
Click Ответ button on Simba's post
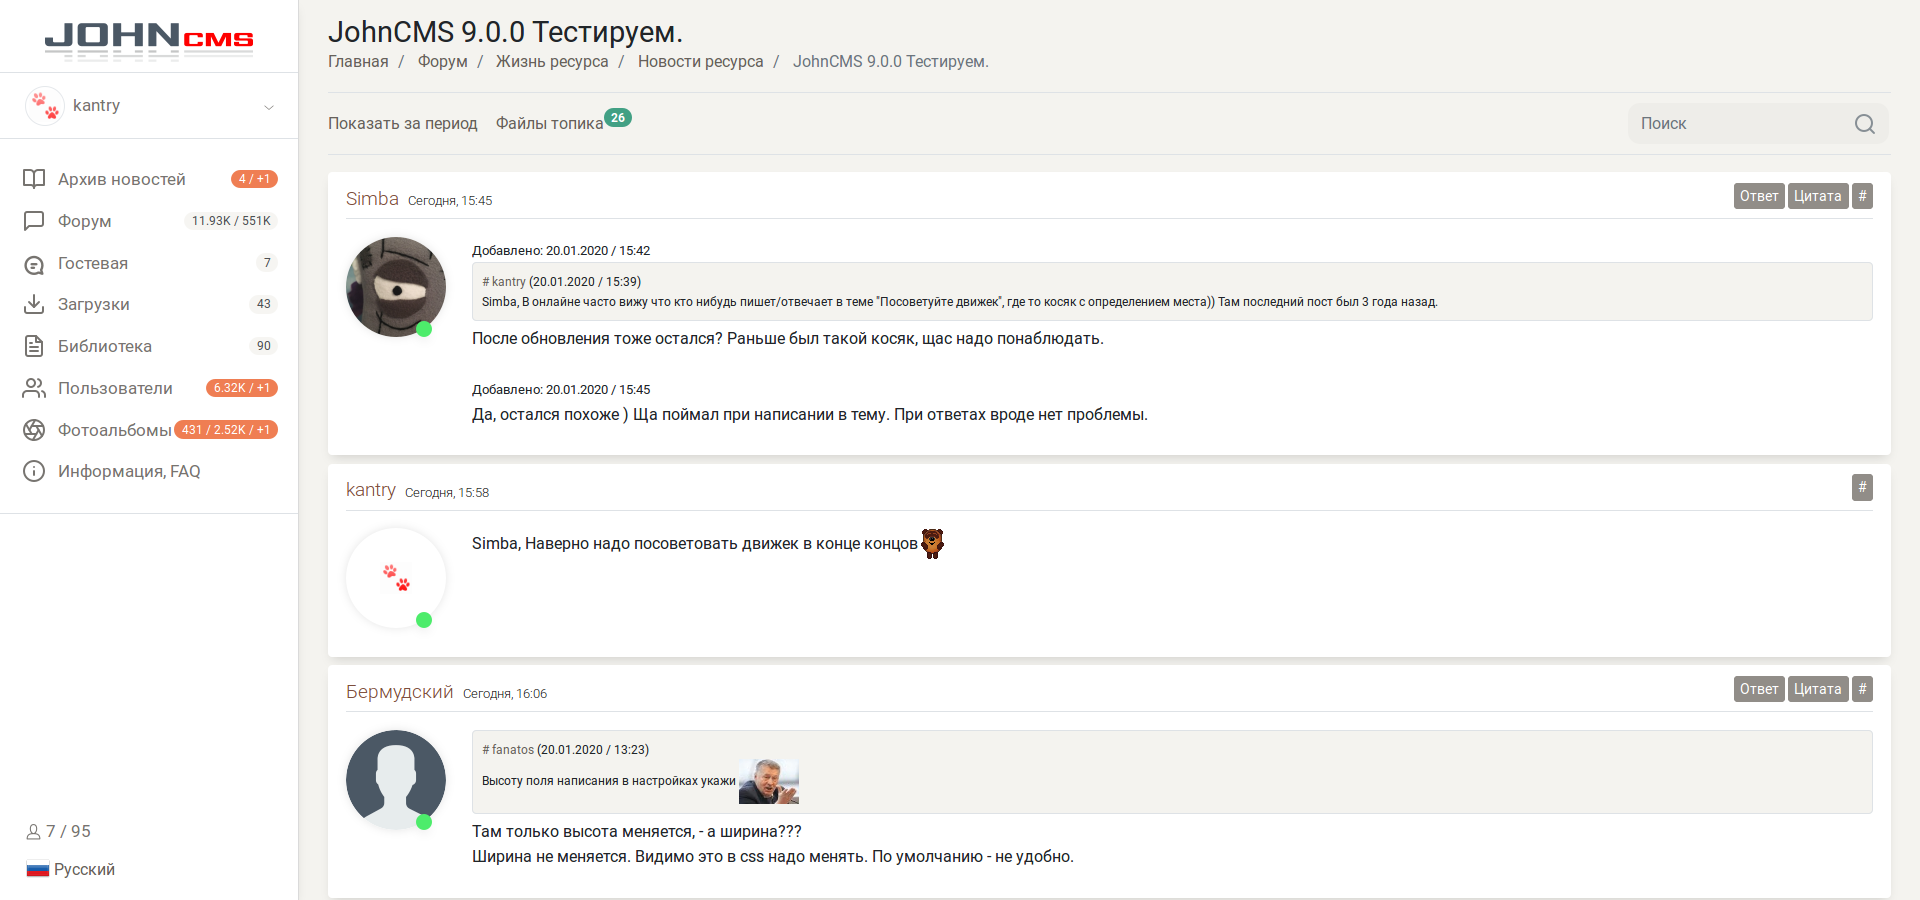click(x=1758, y=196)
